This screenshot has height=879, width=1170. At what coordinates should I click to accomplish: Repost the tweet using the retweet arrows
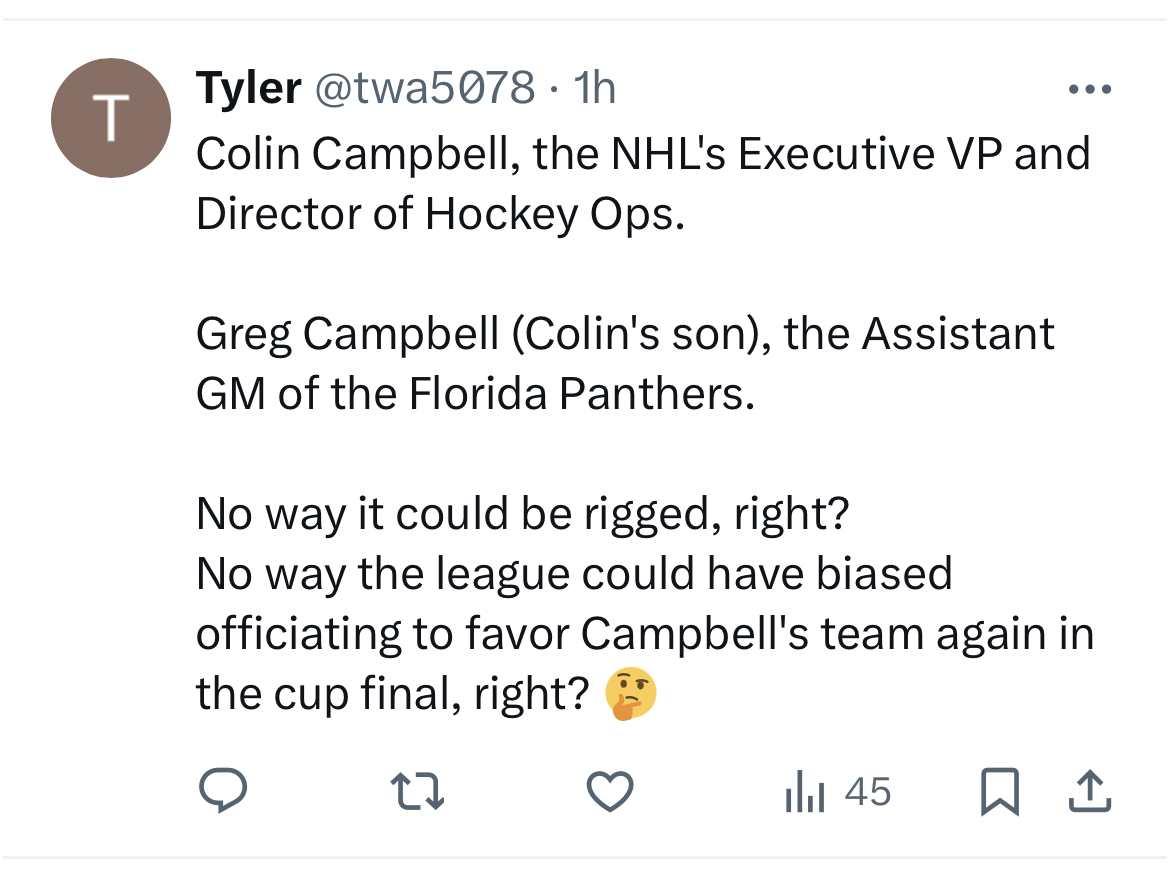tap(417, 791)
